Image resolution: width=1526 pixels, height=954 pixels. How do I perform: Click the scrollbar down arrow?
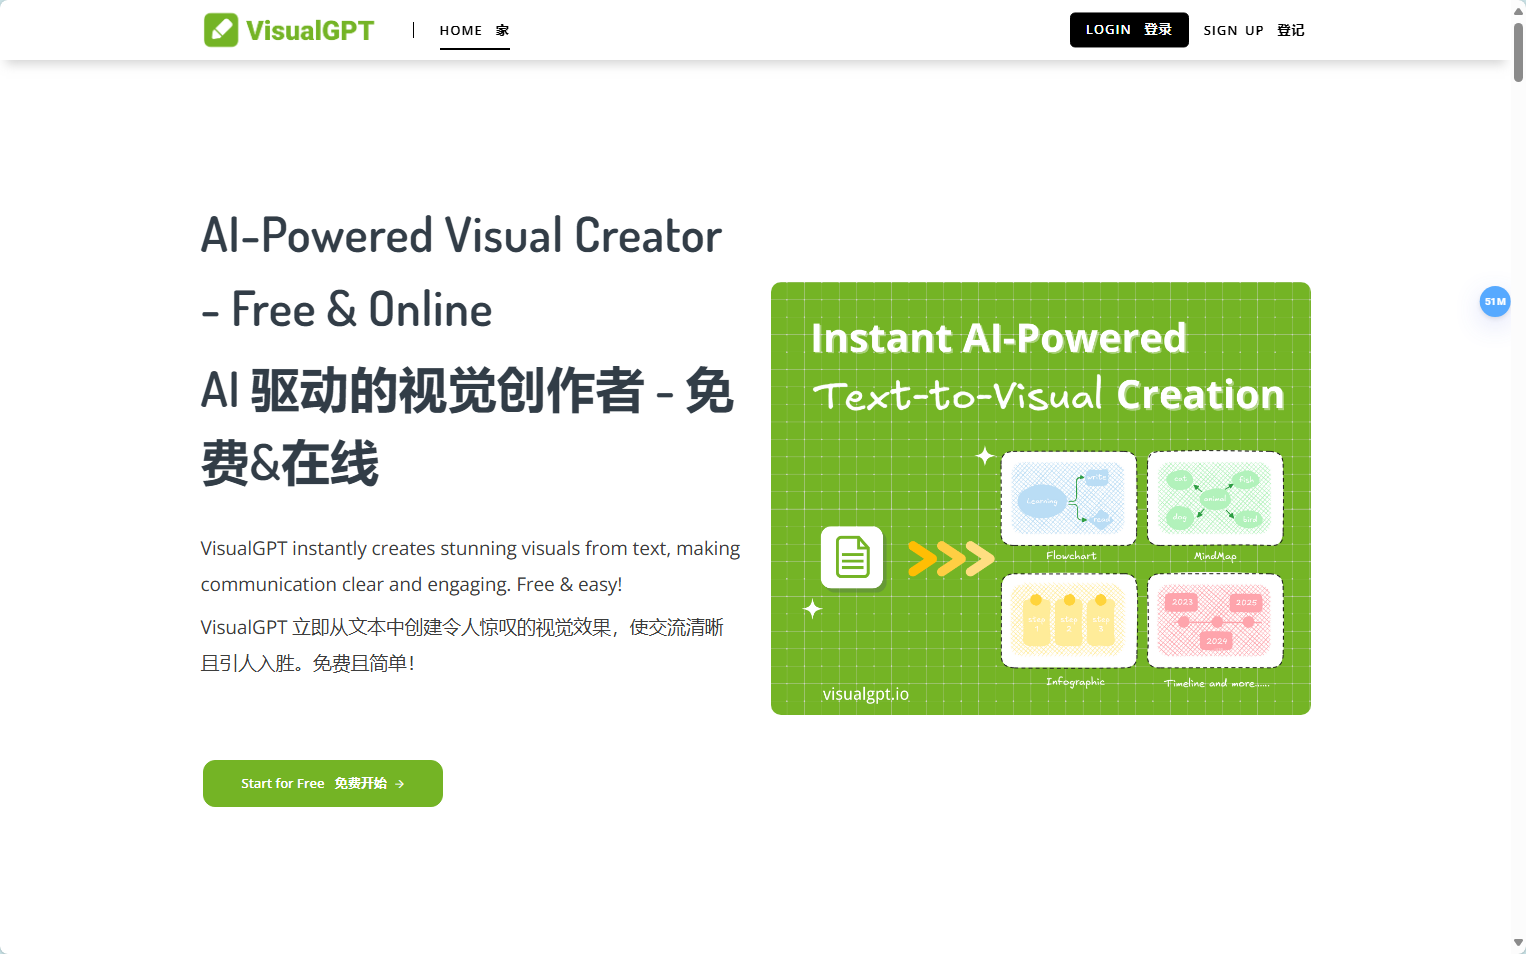[x=1518, y=943]
